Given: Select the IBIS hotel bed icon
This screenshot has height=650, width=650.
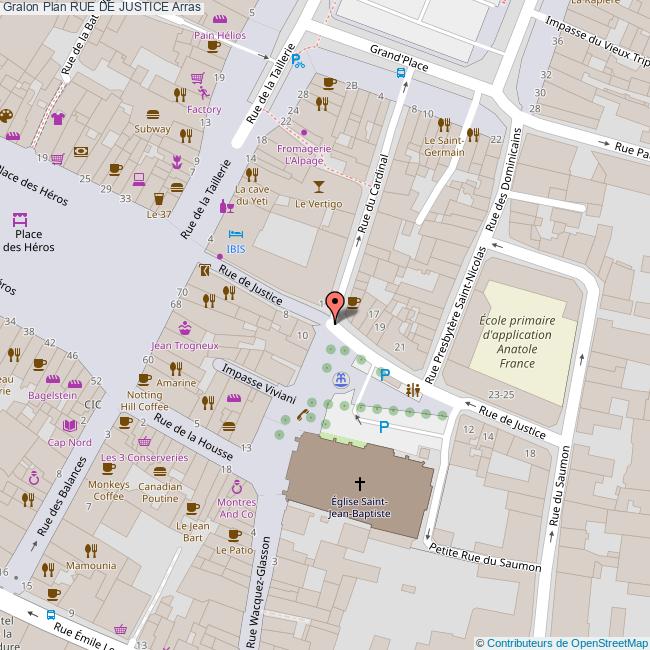Looking at the screenshot, I should (237, 232).
